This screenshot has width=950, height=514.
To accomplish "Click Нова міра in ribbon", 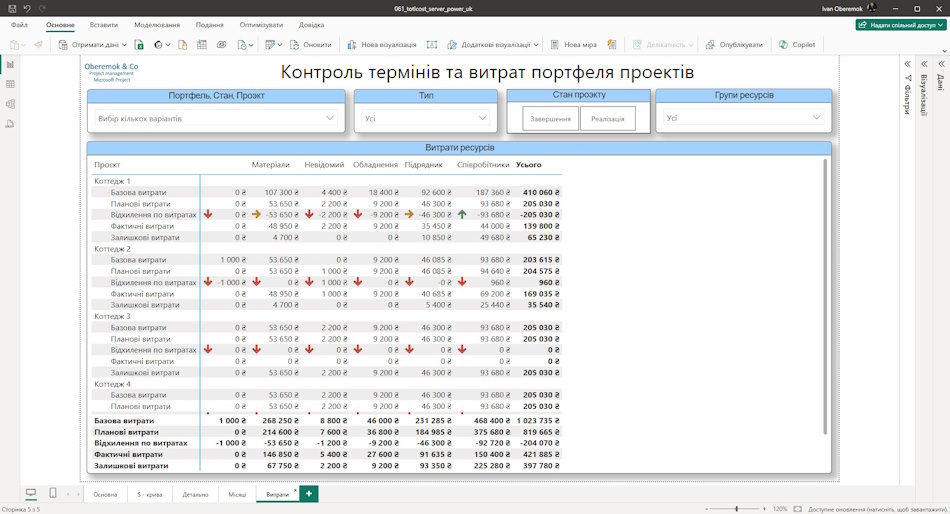I will click(x=573, y=45).
